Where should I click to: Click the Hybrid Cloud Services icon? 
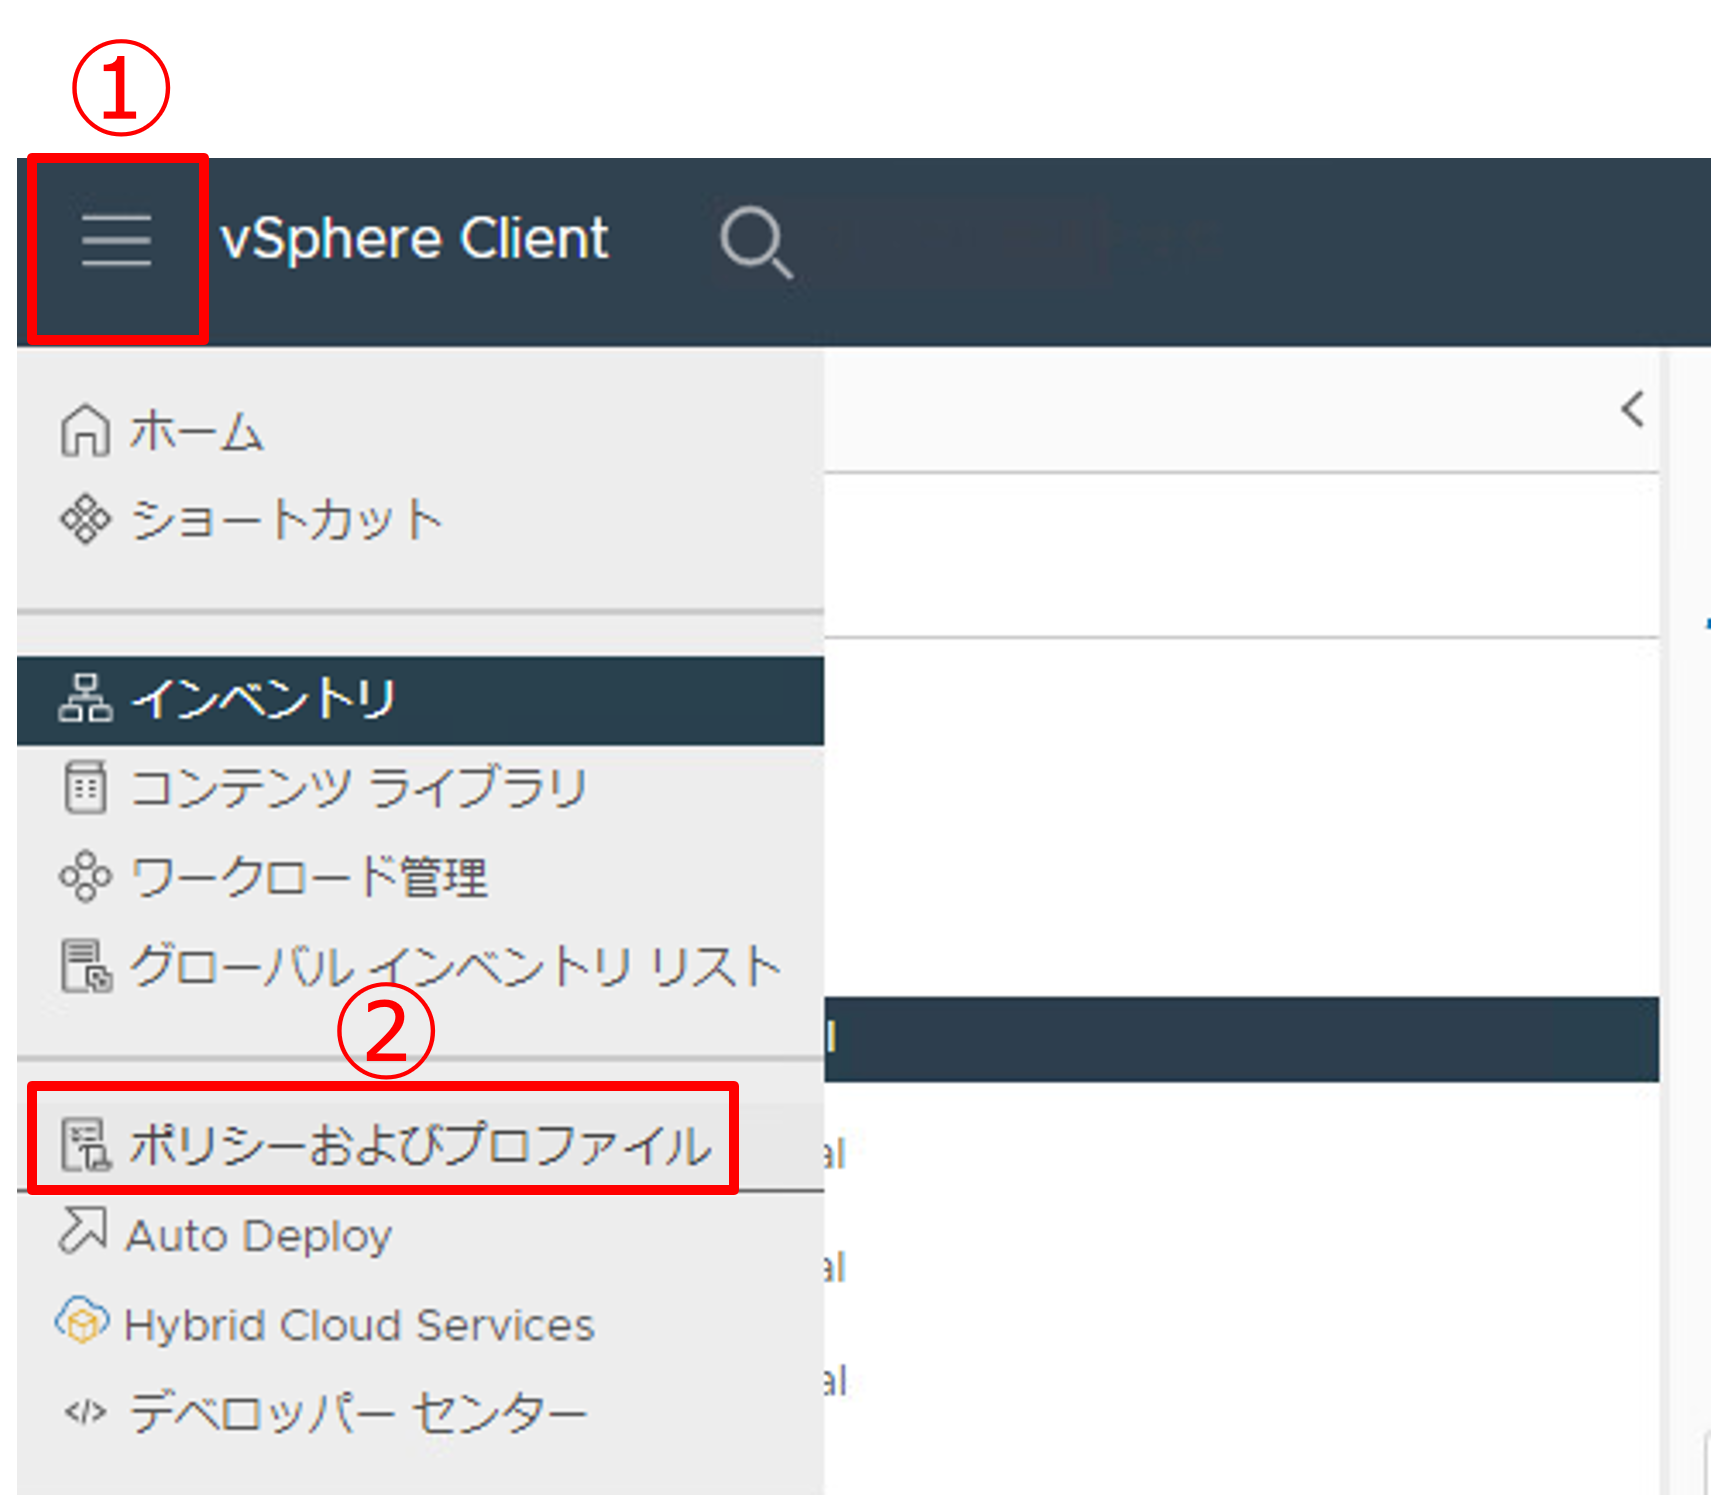point(82,1321)
